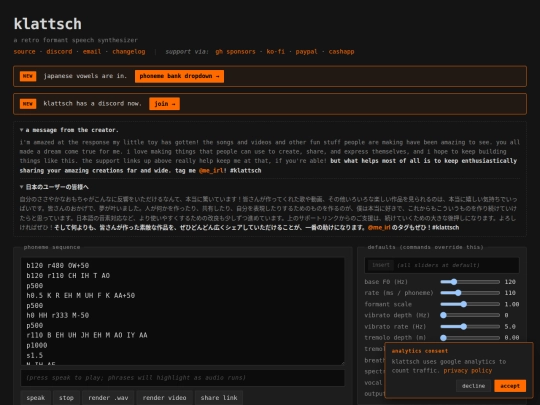The width and height of the screenshot is (540, 405).
Task: Click the playback status line below the sequence
Action: pyautogui.click(x=183, y=378)
